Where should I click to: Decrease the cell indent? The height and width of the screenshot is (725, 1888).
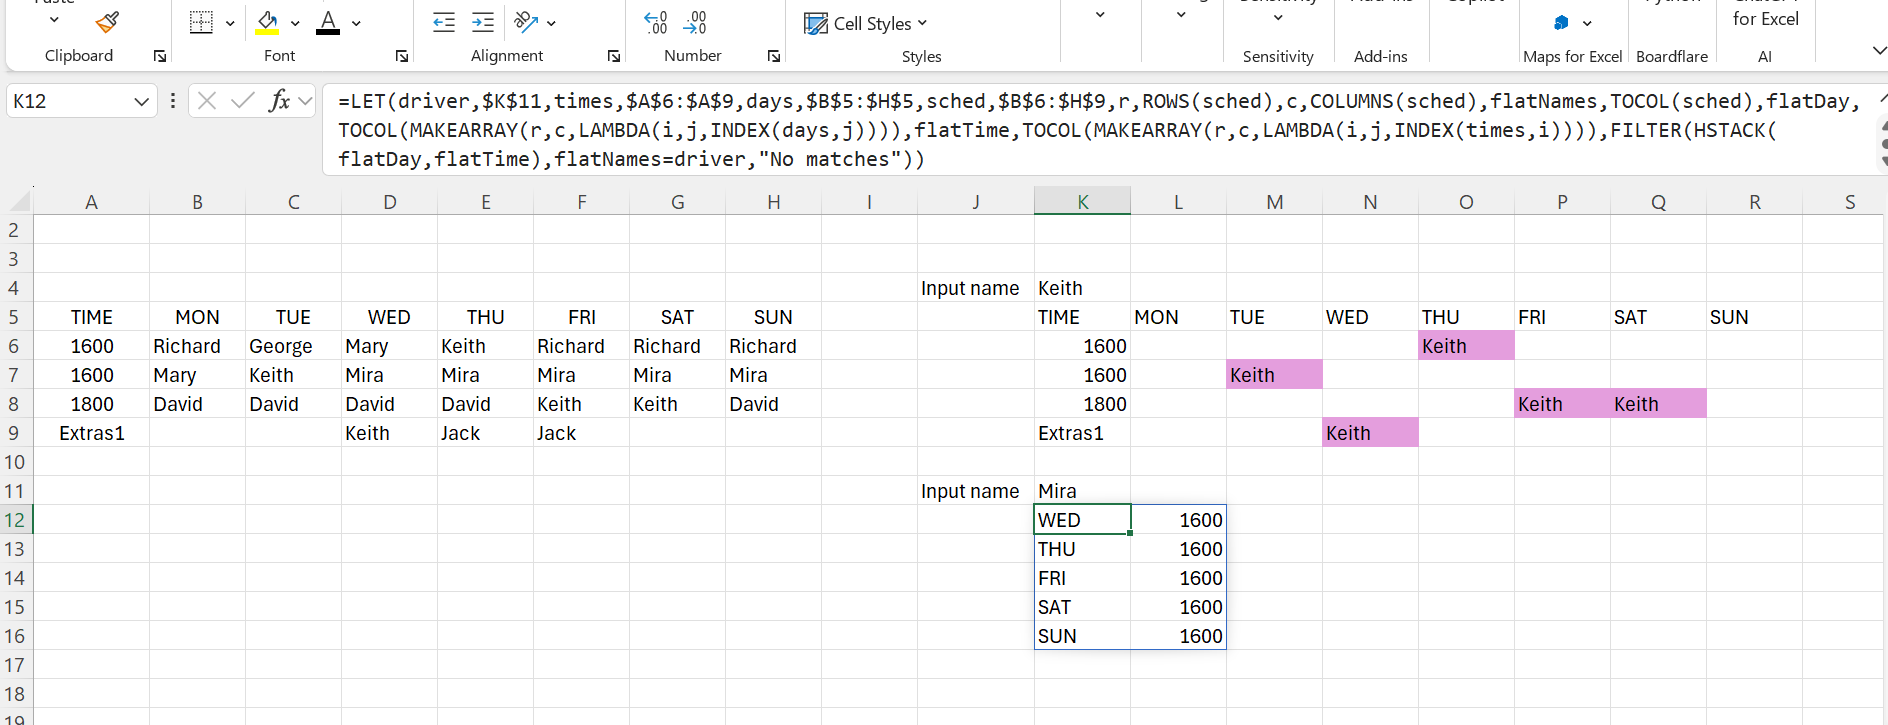(444, 22)
